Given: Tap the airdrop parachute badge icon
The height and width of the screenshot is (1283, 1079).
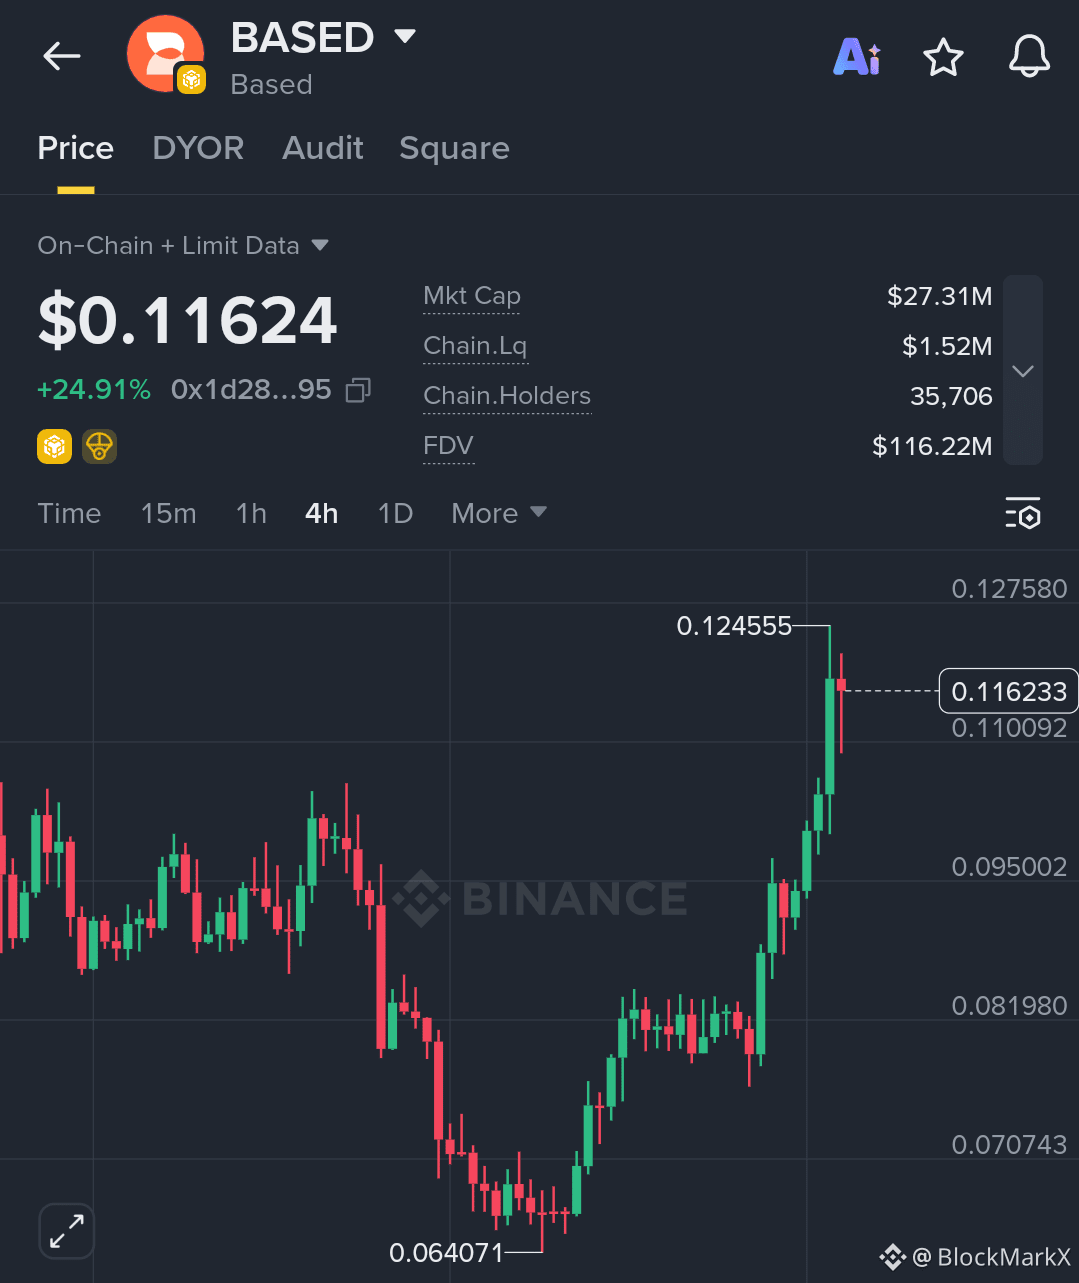Looking at the screenshot, I should tap(99, 446).
